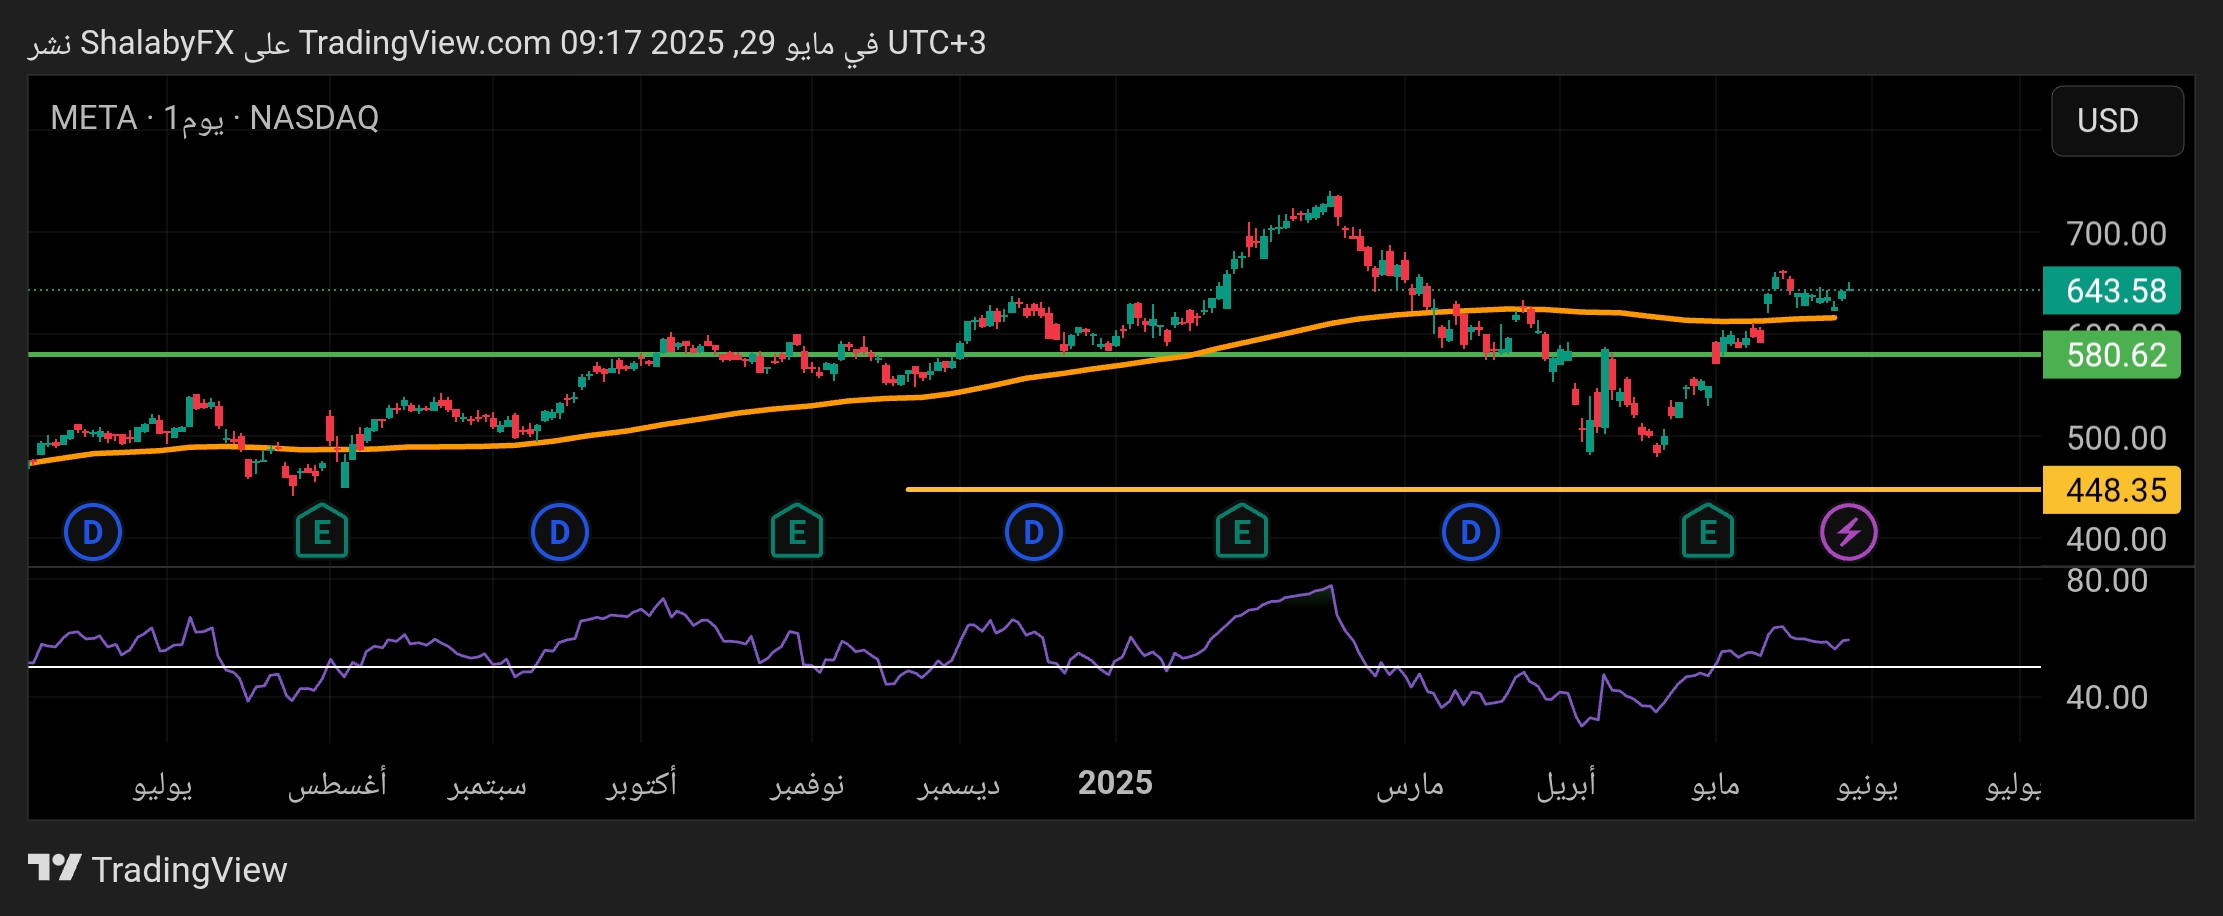Click the نوفمبر month label
This screenshot has width=2223, height=916.
coord(808,784)
